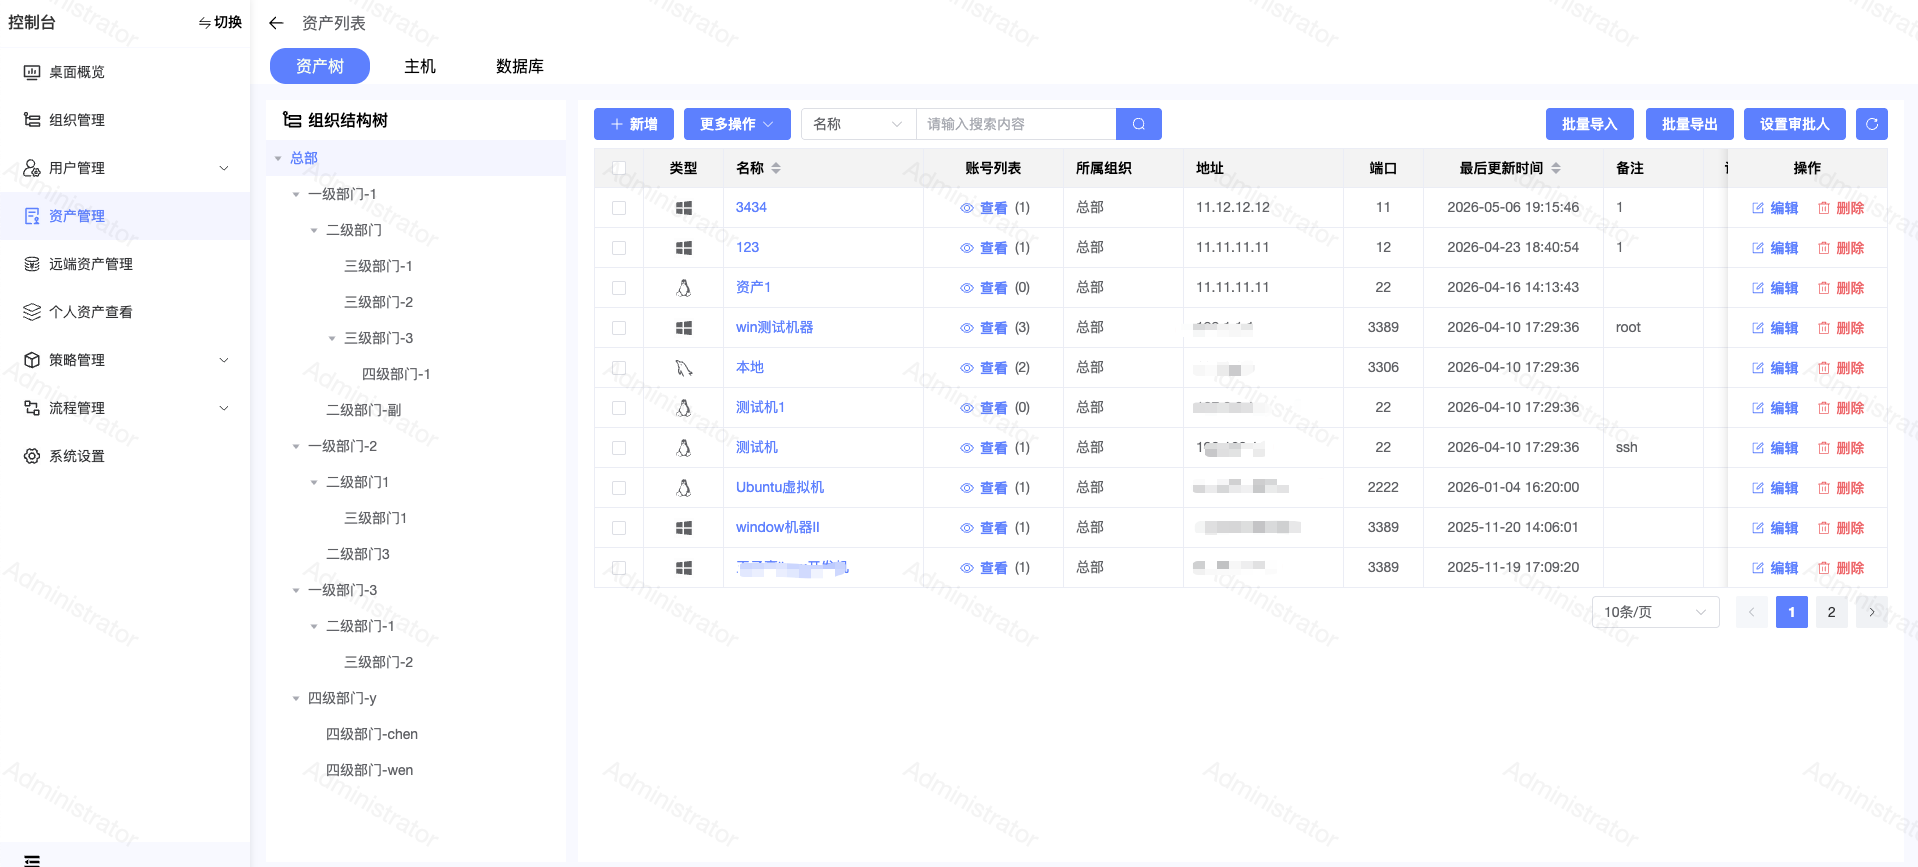Click the refresh icon button

(1871, 124)
